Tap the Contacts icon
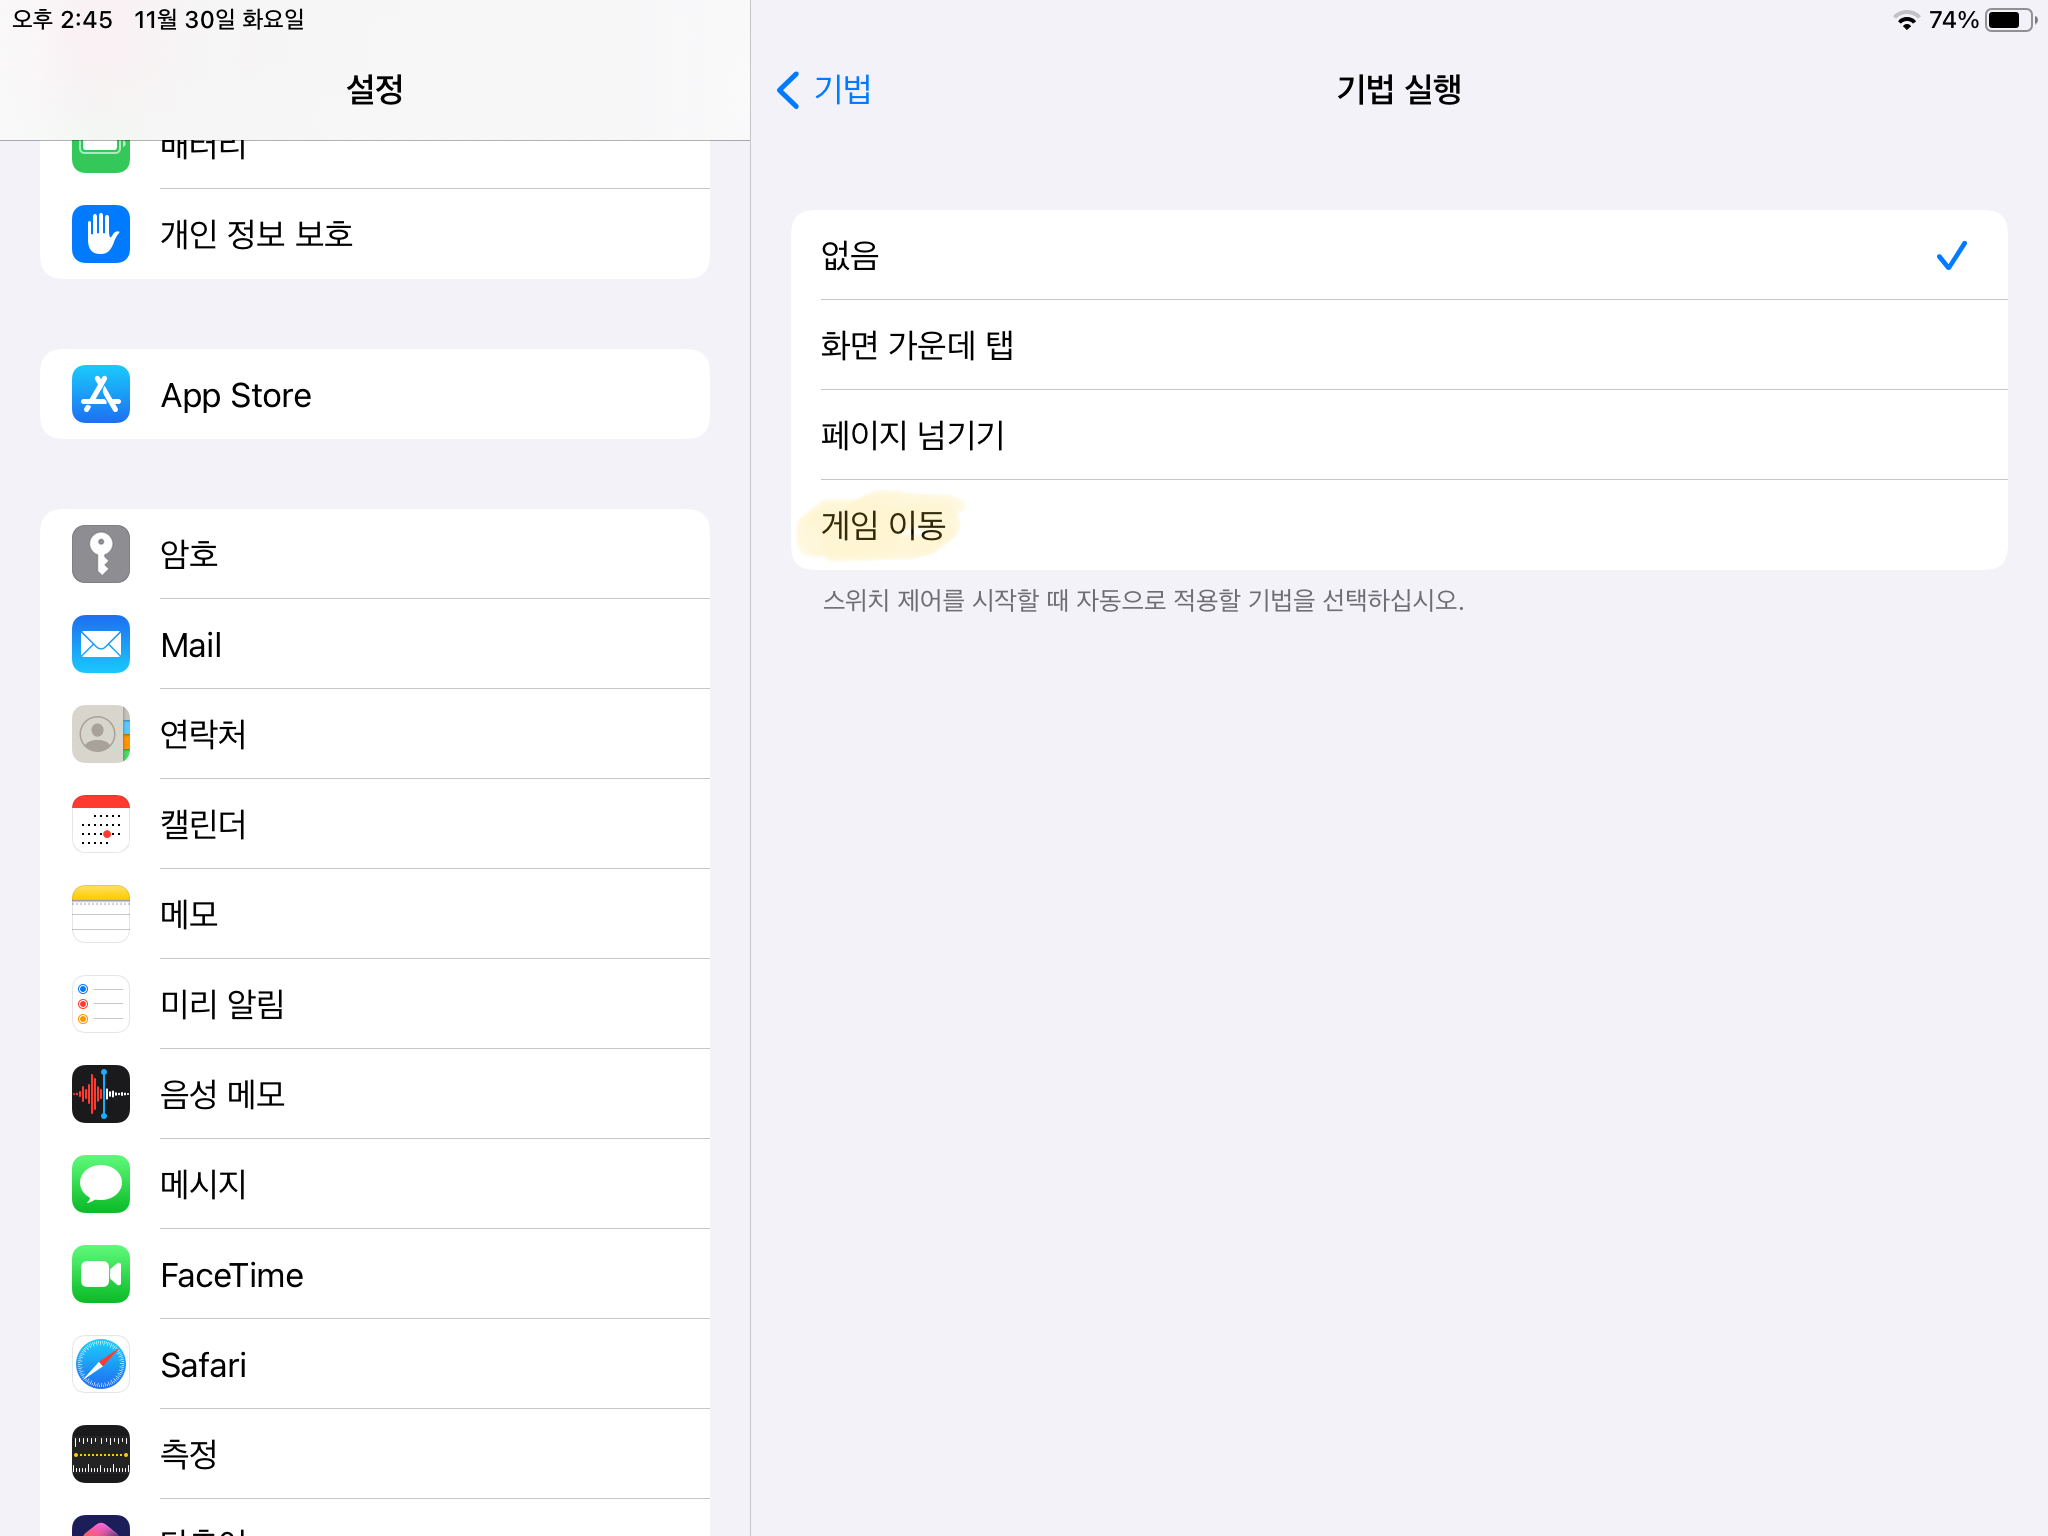Image resolution: width=2048 pixels, height=1536 pixels. tap(101, 734)
